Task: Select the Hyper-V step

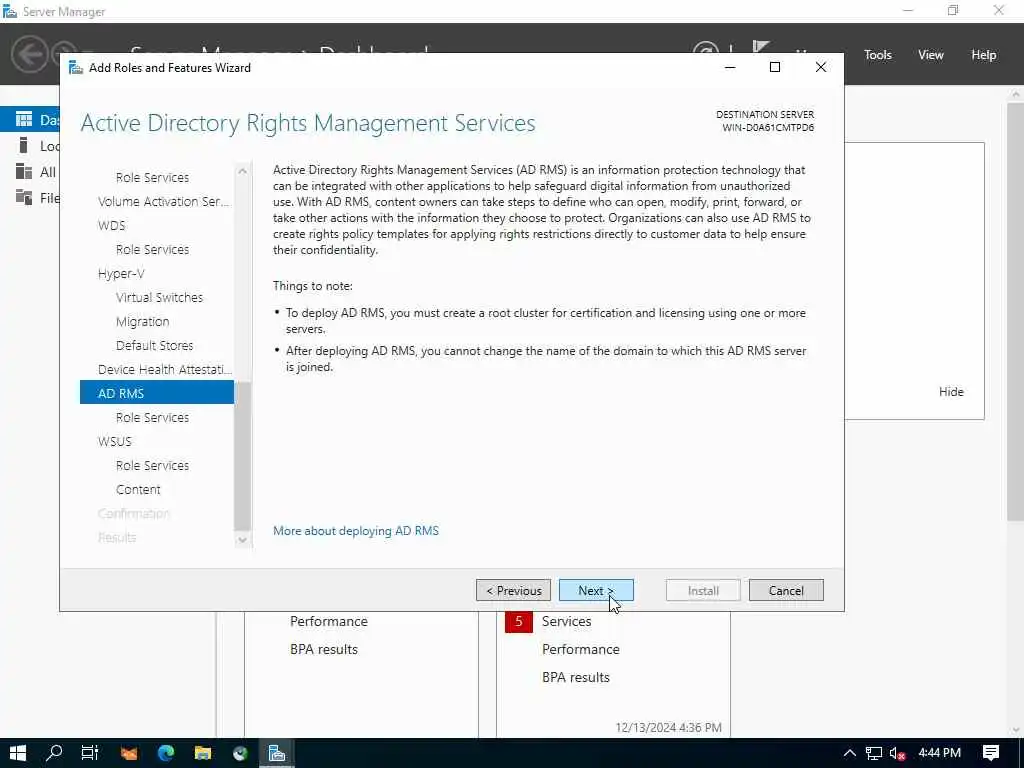Action: click(x=121, y=274)
